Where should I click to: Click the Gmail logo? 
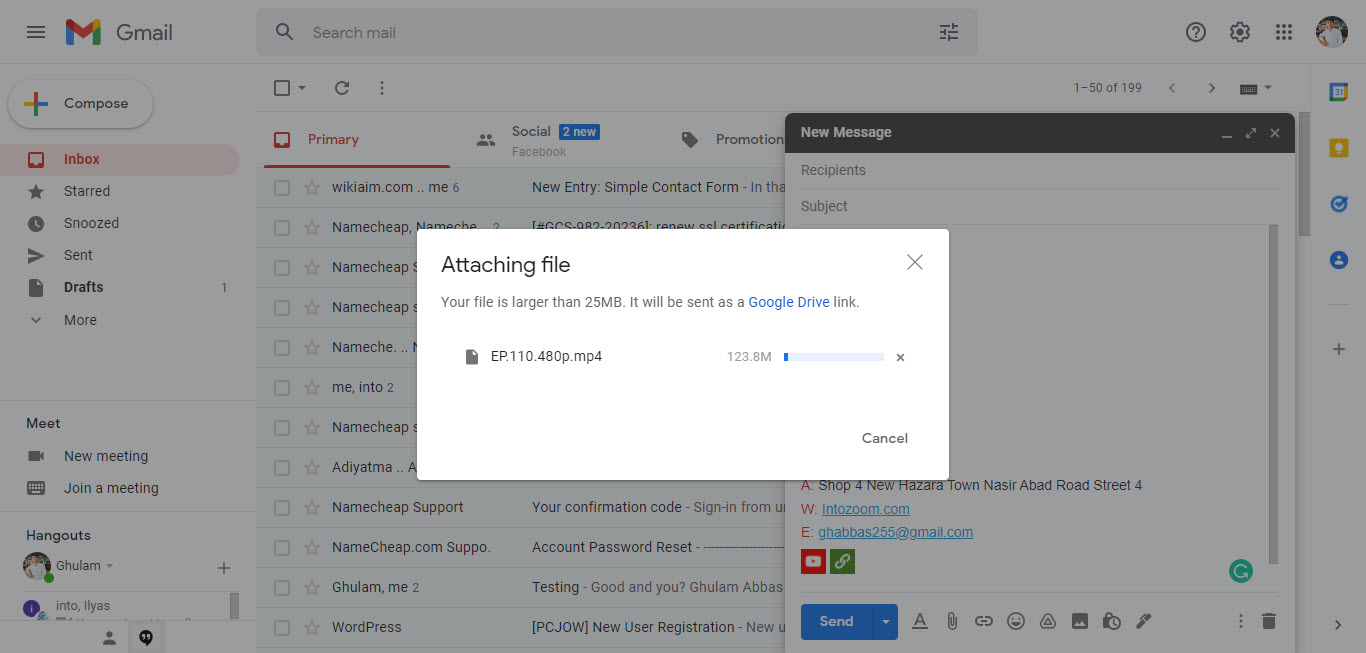119,32
